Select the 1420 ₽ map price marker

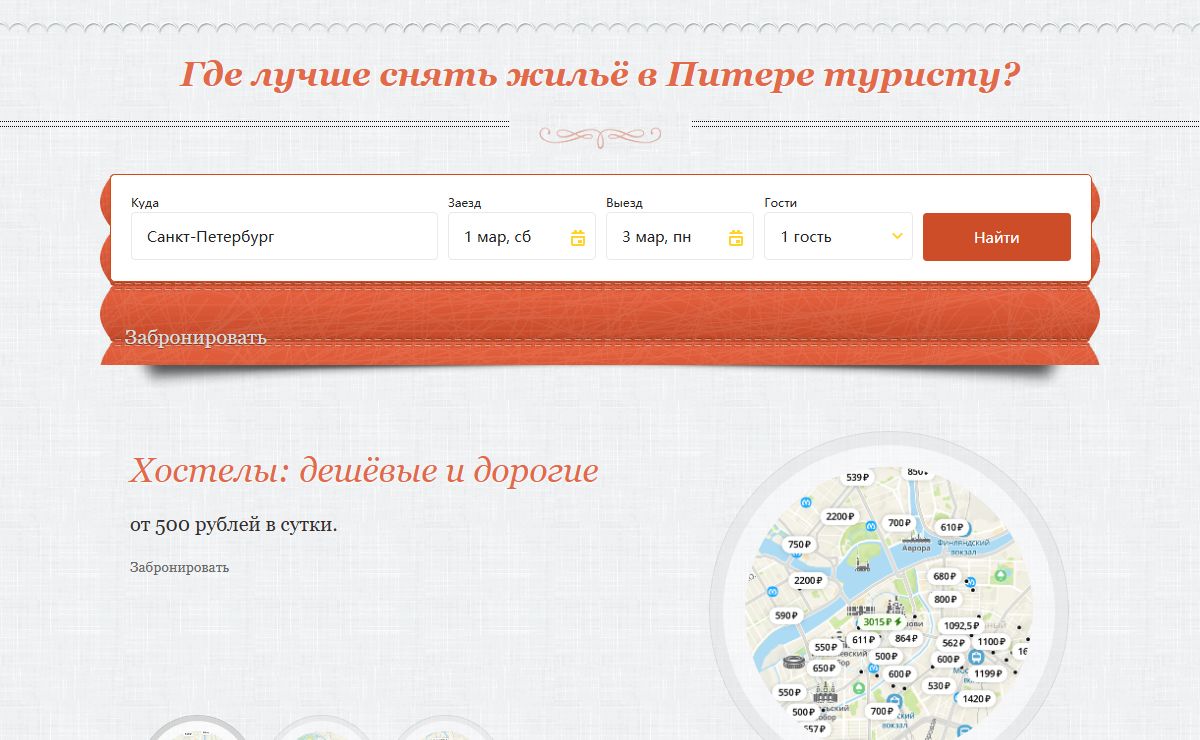pyautogui.click(x=975, y=699)
